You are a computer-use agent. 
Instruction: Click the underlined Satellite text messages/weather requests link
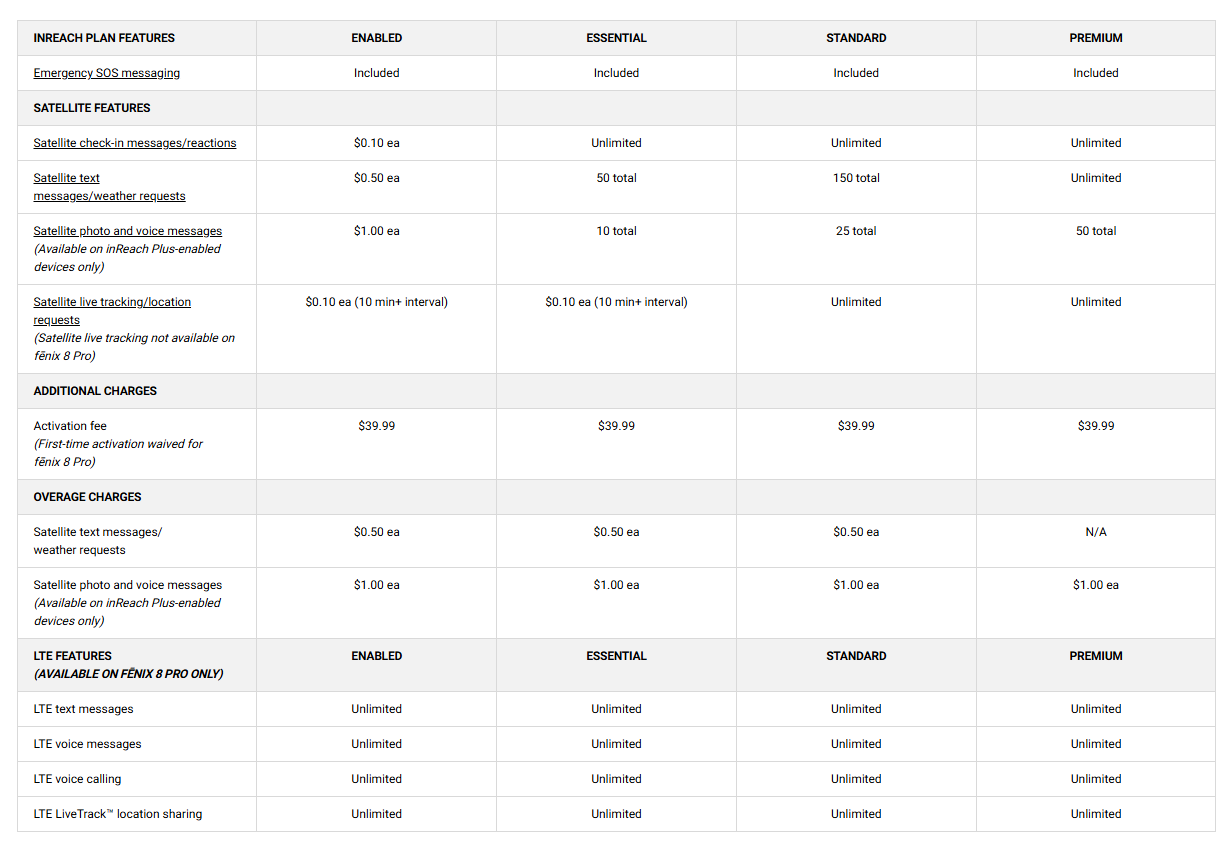(x=109, y=187)
